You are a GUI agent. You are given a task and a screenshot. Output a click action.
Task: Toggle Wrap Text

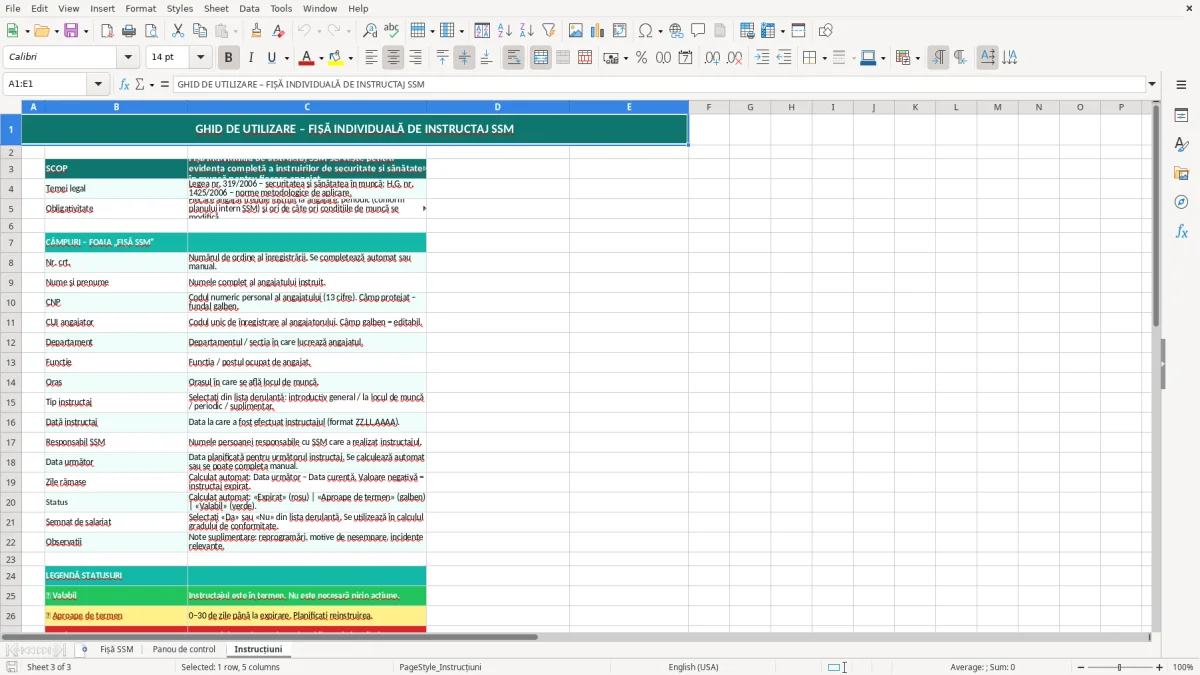pos(513,58)
